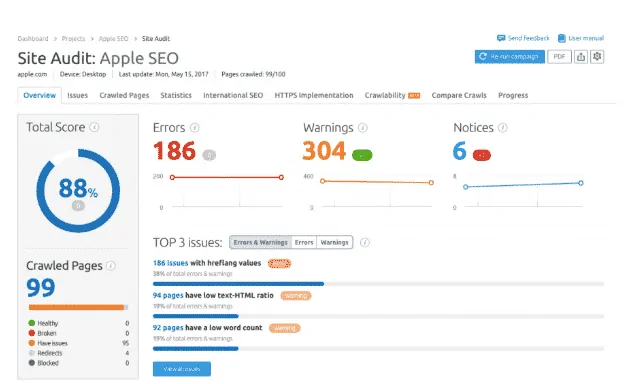Select the Errors & Warnings filter toggle
This screenshot has height=384, width=627.
click(260, 242)
